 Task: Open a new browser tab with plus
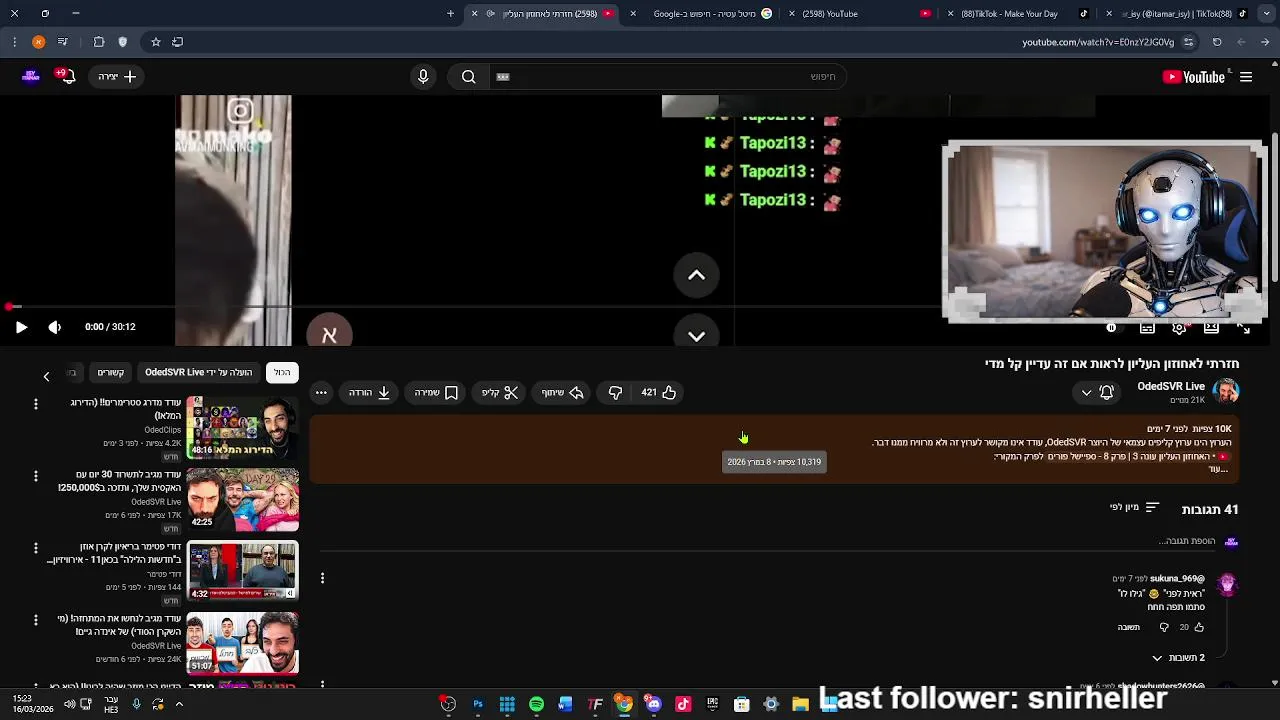coord(450,14)
